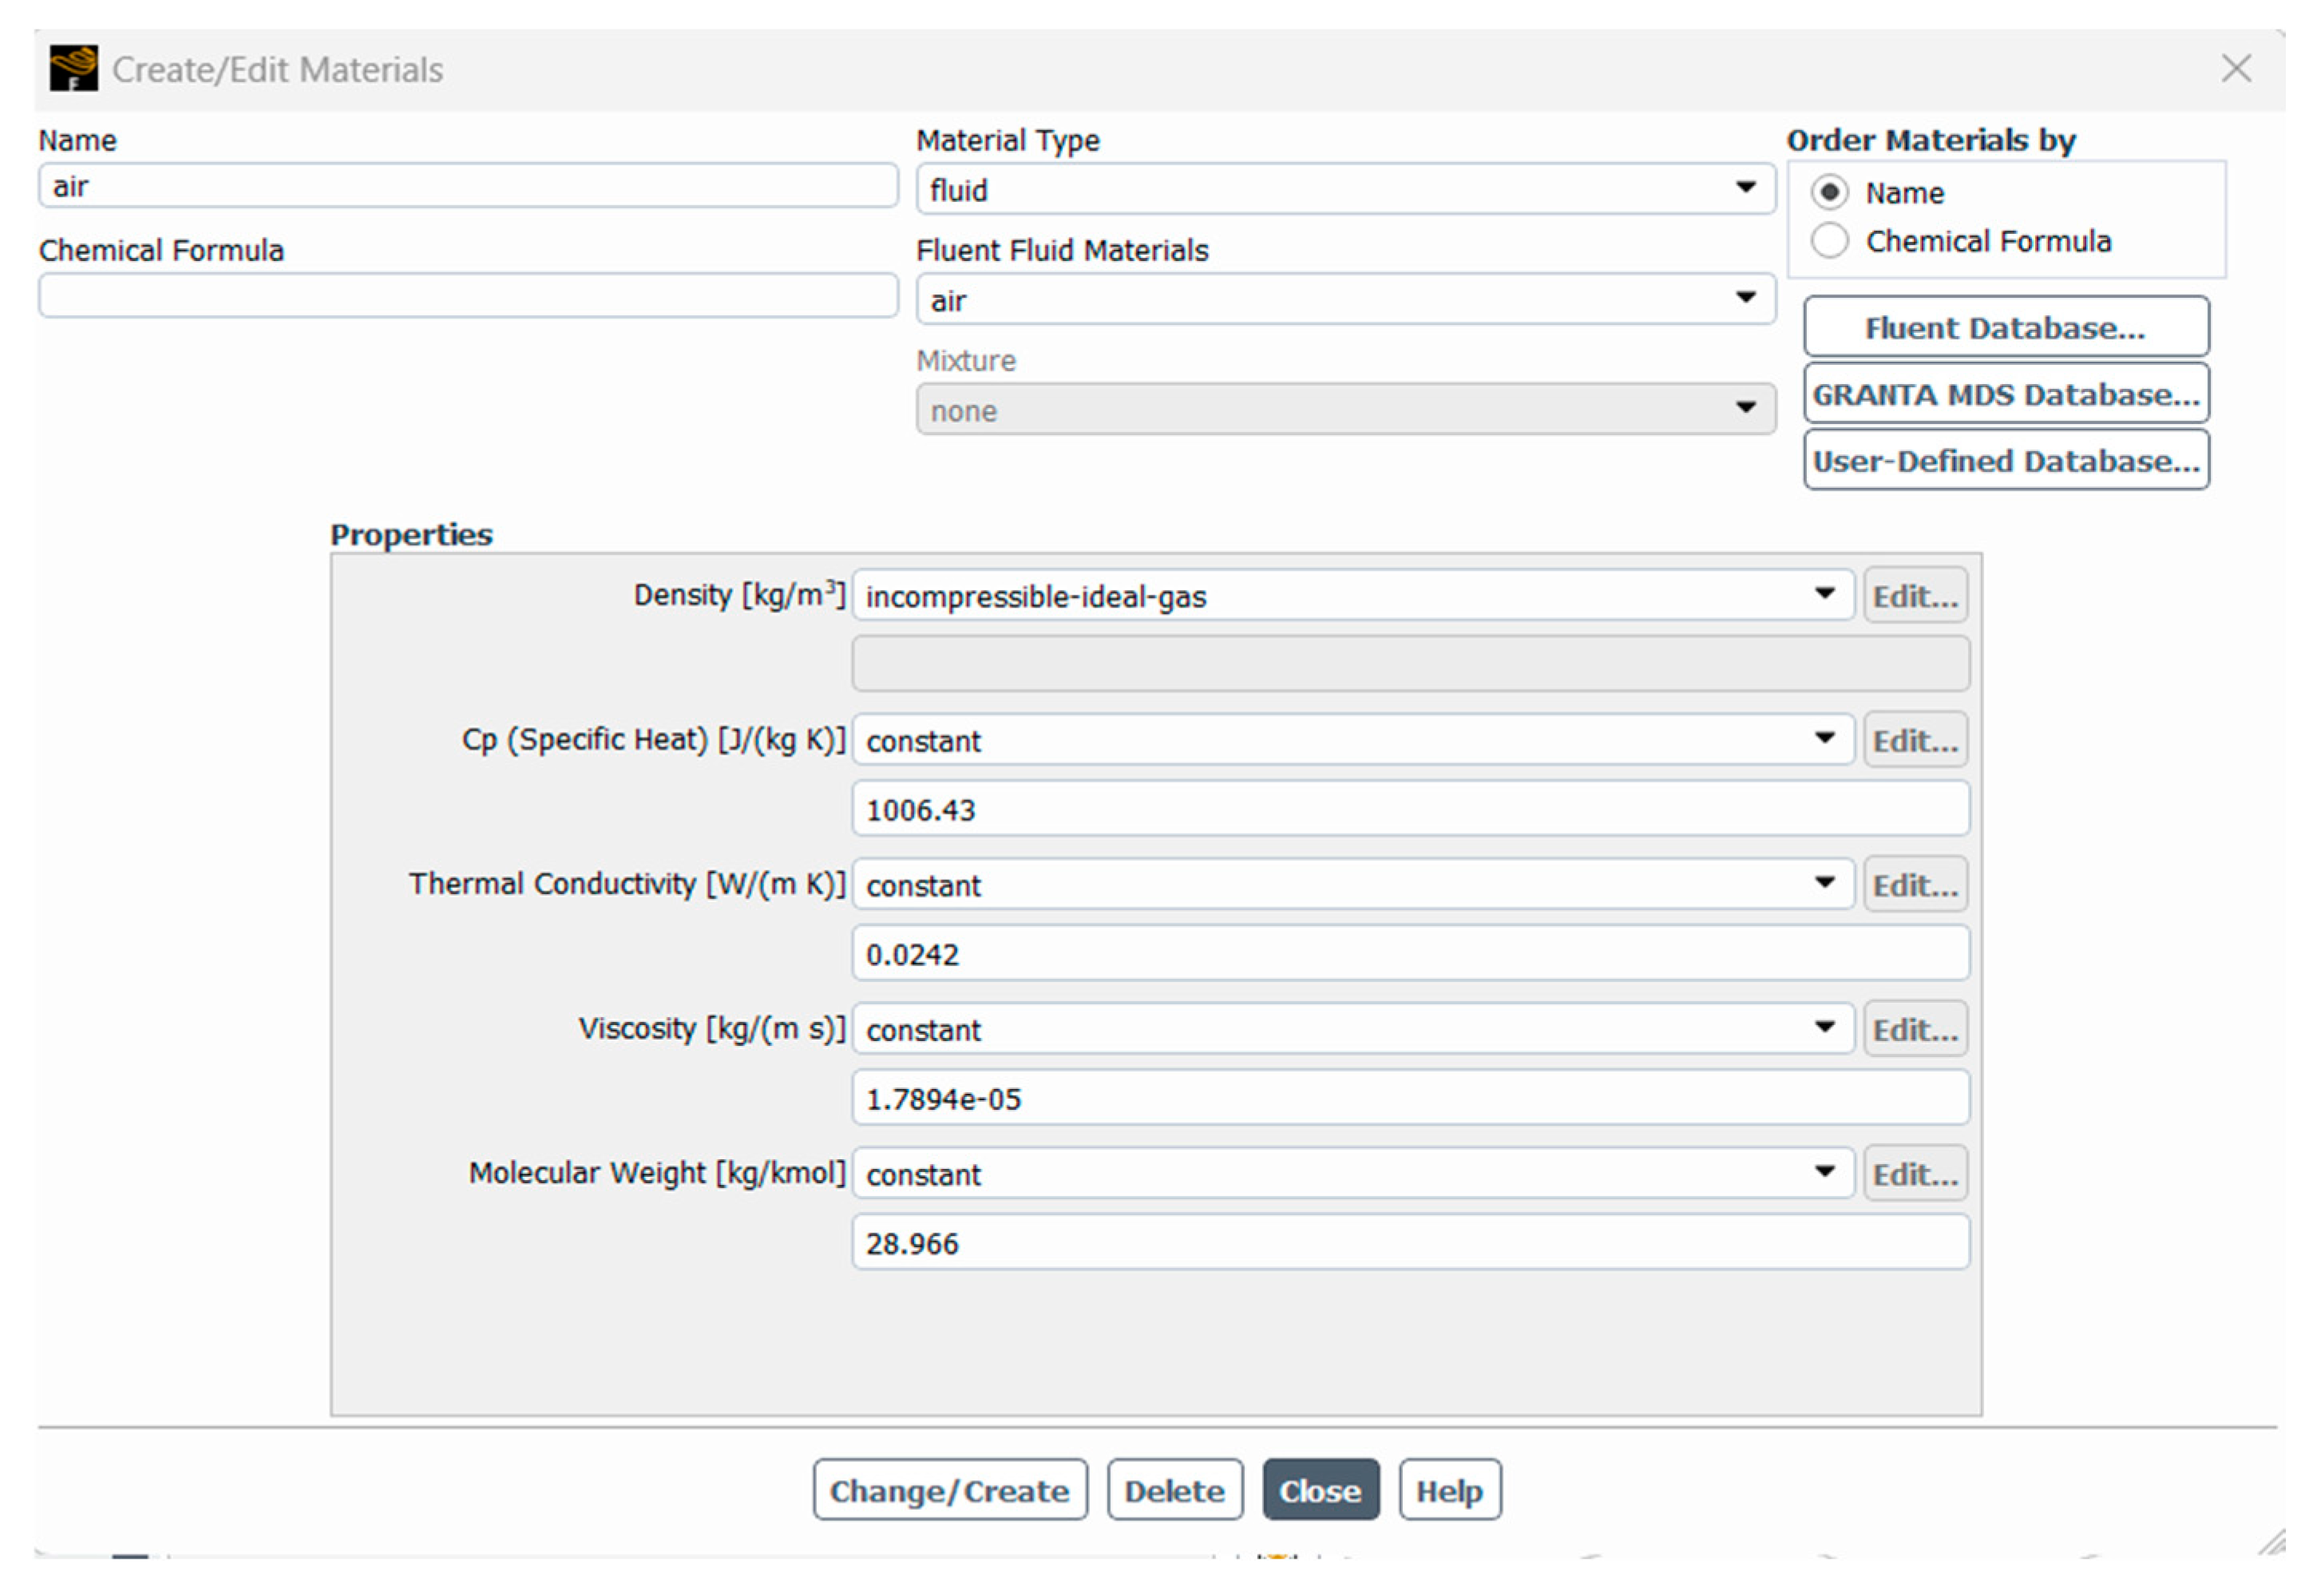Open the Viscosity method dropdown
The height and width of the screenshot is (1596, 2313).
tap(1352, 1029)
